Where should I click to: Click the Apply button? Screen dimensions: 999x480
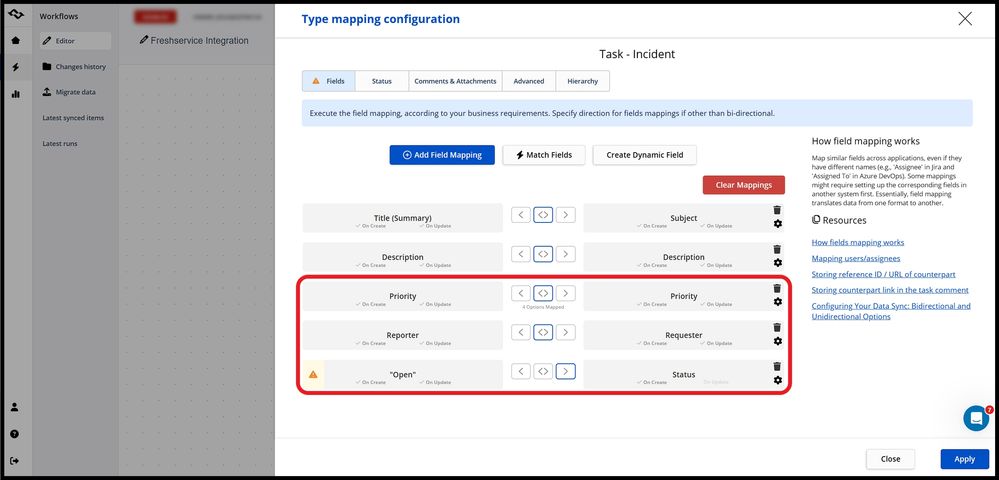pos(965,459)
